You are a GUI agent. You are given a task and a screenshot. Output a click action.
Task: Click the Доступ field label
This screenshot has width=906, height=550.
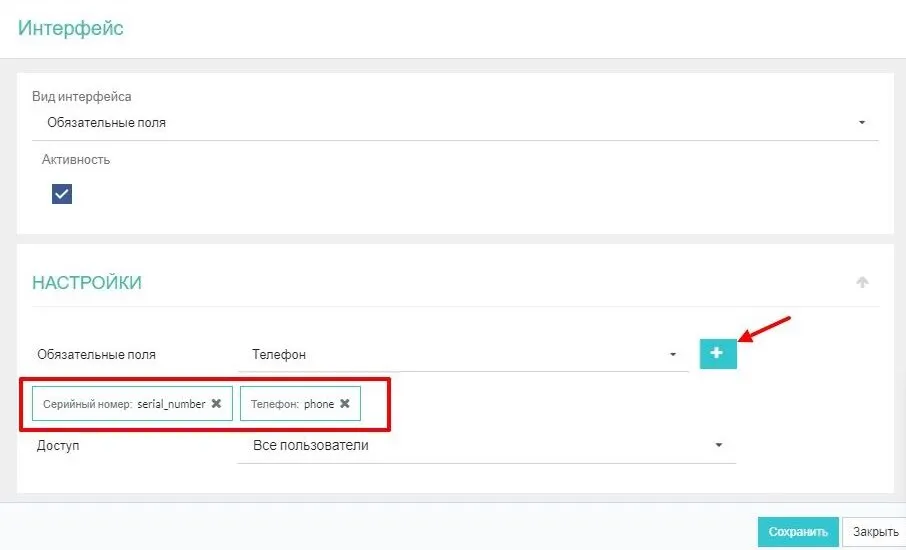(x=58, y=446)
